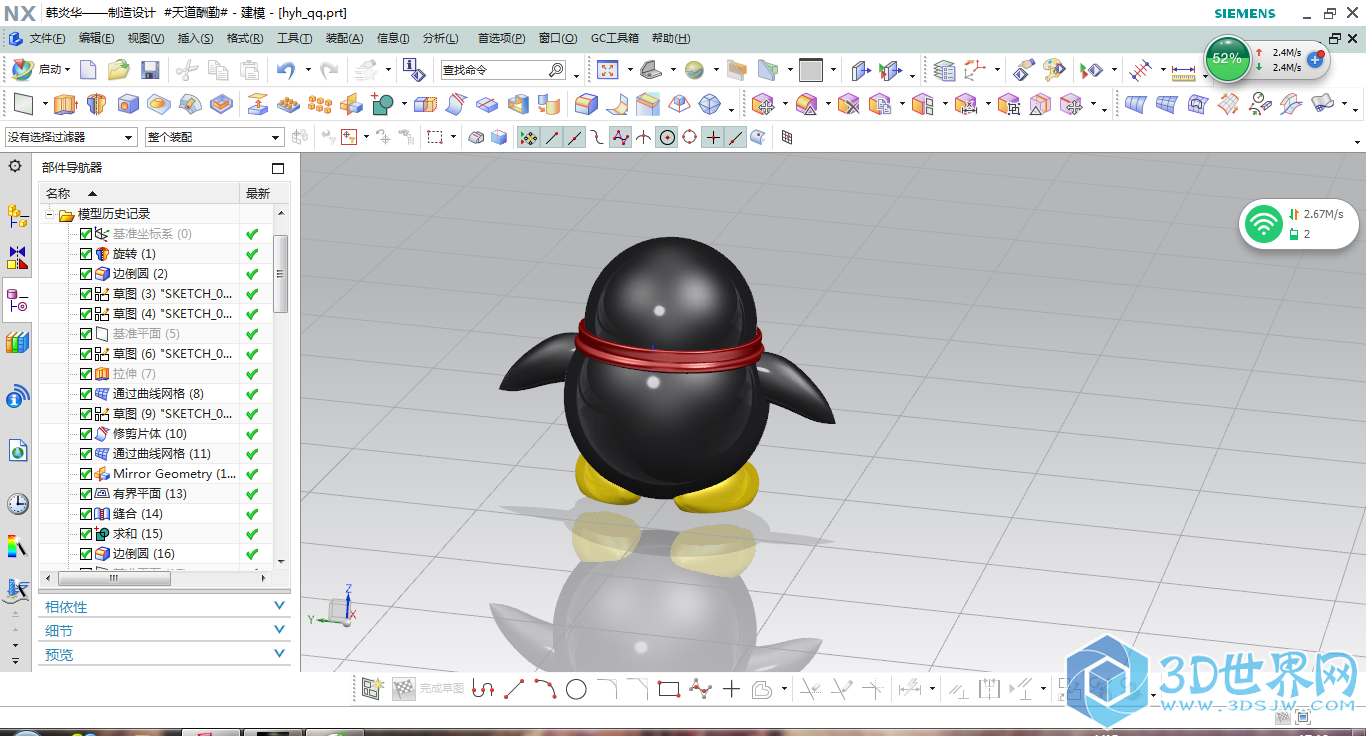The width and height of the screenshot is (1366, 736).
Task: Select the Arc sketch tool
Action: point(545,689)
